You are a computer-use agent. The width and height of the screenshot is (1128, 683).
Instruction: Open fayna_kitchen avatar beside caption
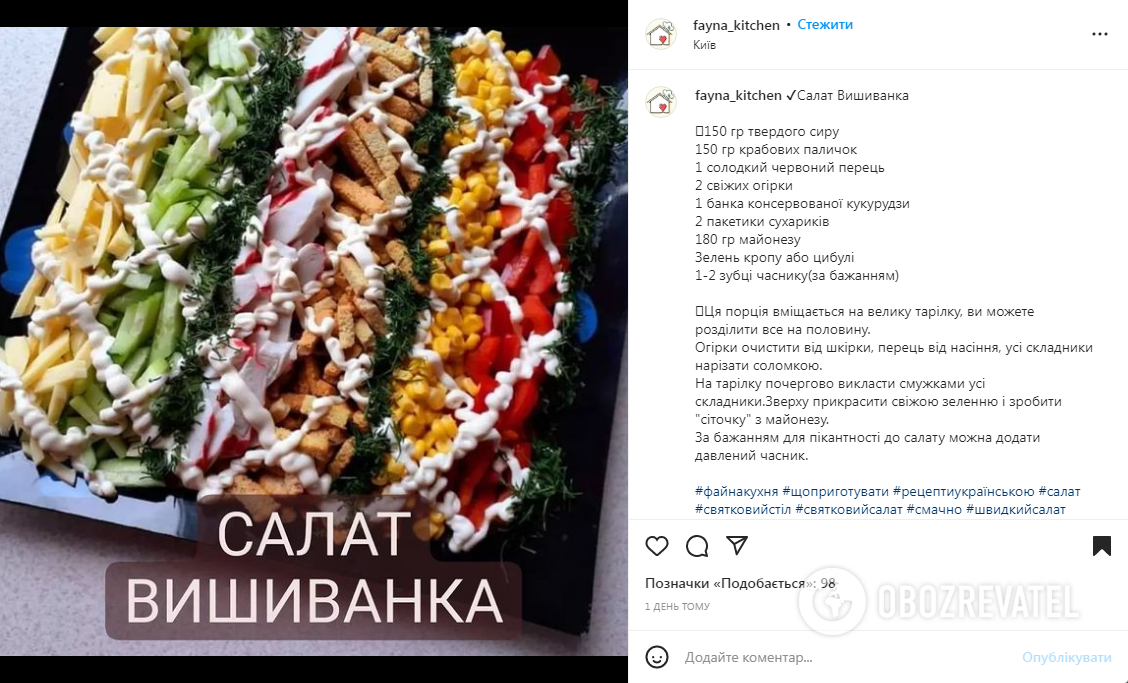[x=661, y=101]
